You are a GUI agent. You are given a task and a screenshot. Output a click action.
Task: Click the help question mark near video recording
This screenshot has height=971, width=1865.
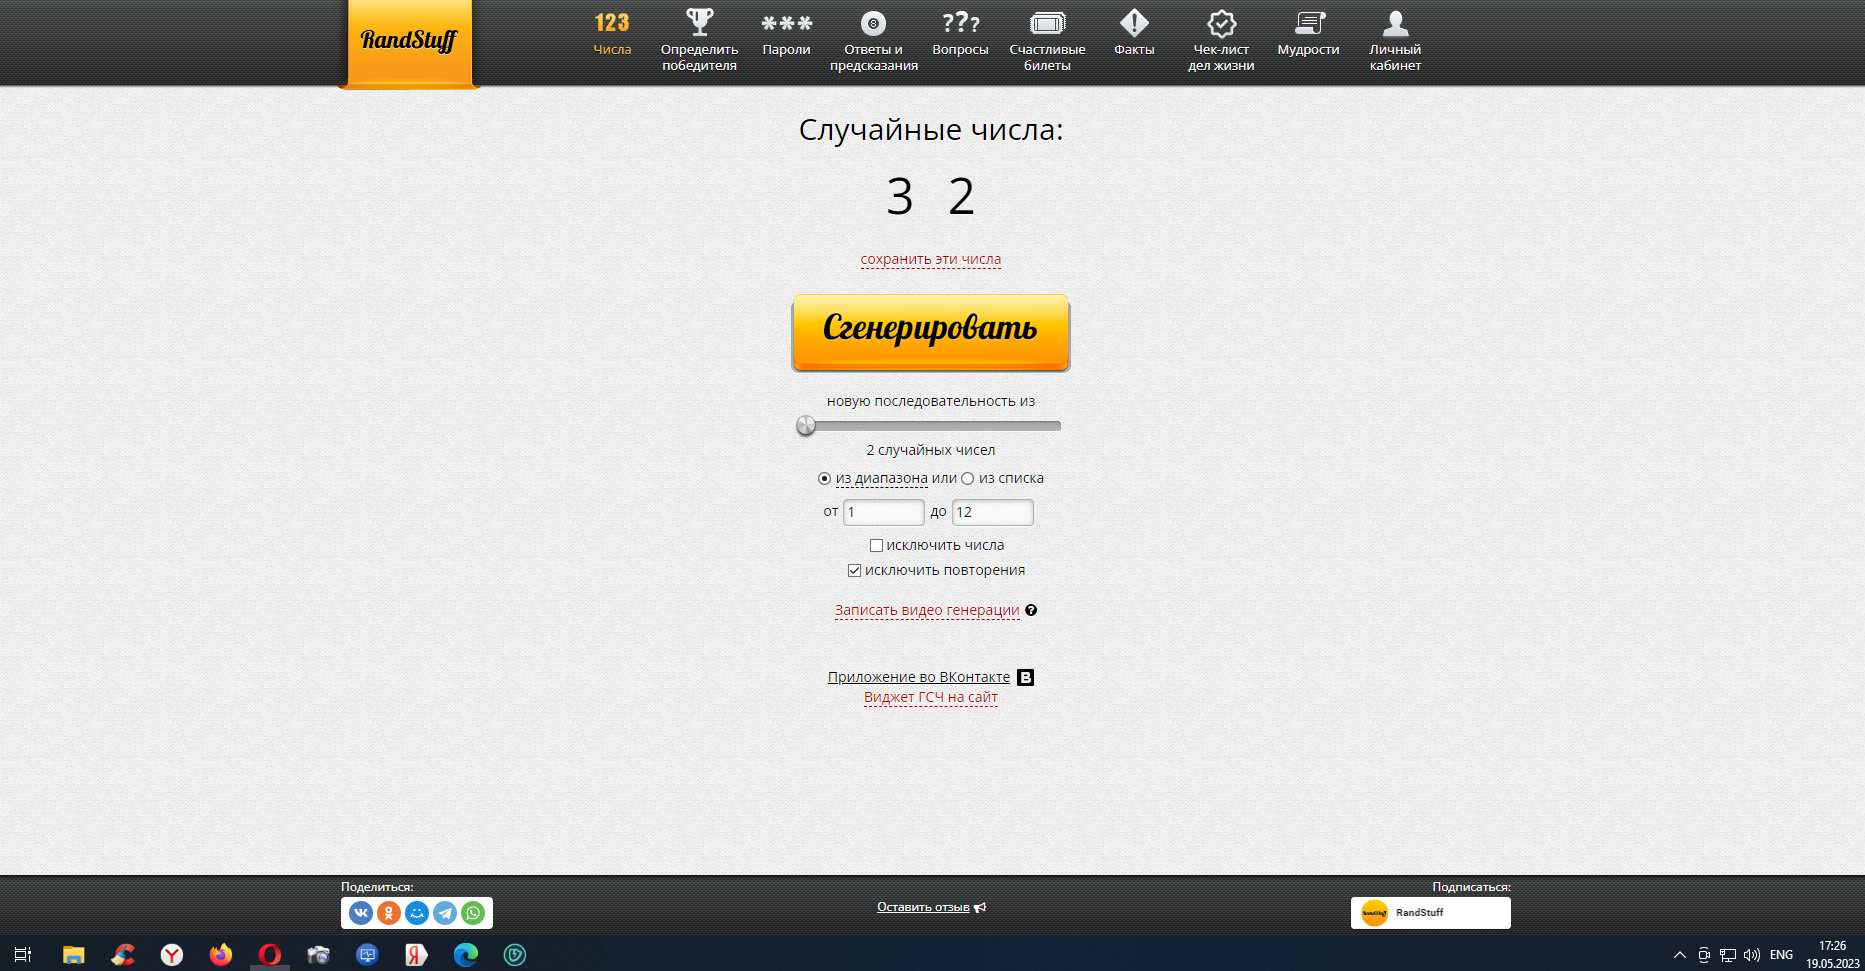[1031, 610]
